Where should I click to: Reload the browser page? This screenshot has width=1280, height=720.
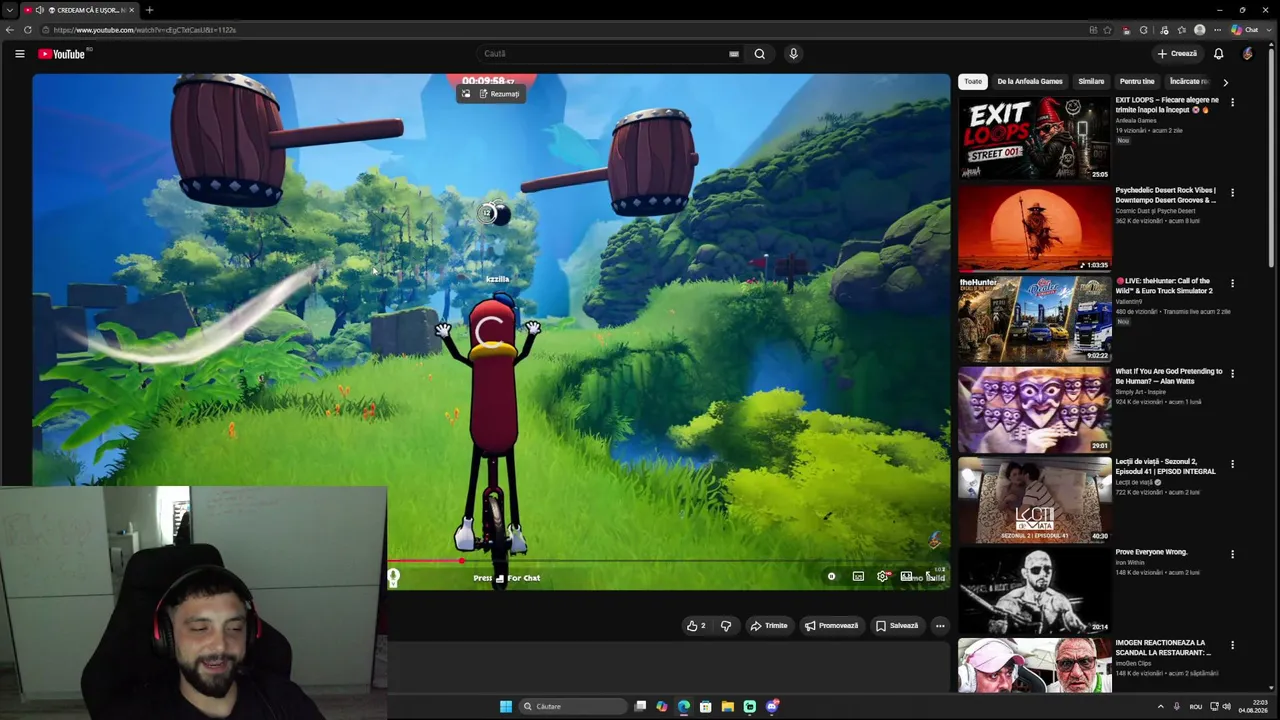pyautogui.click(x=28, y=30)
